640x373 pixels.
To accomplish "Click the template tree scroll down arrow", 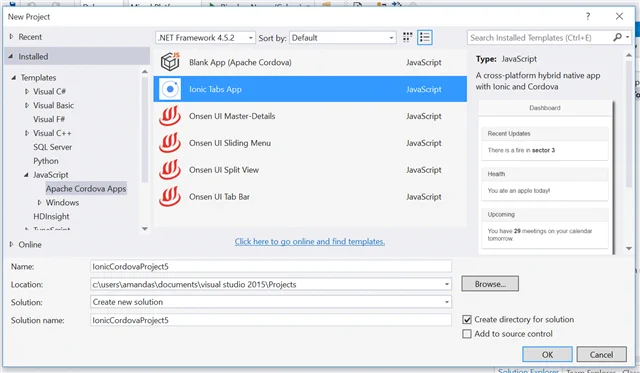I will (x=144, y=229).
